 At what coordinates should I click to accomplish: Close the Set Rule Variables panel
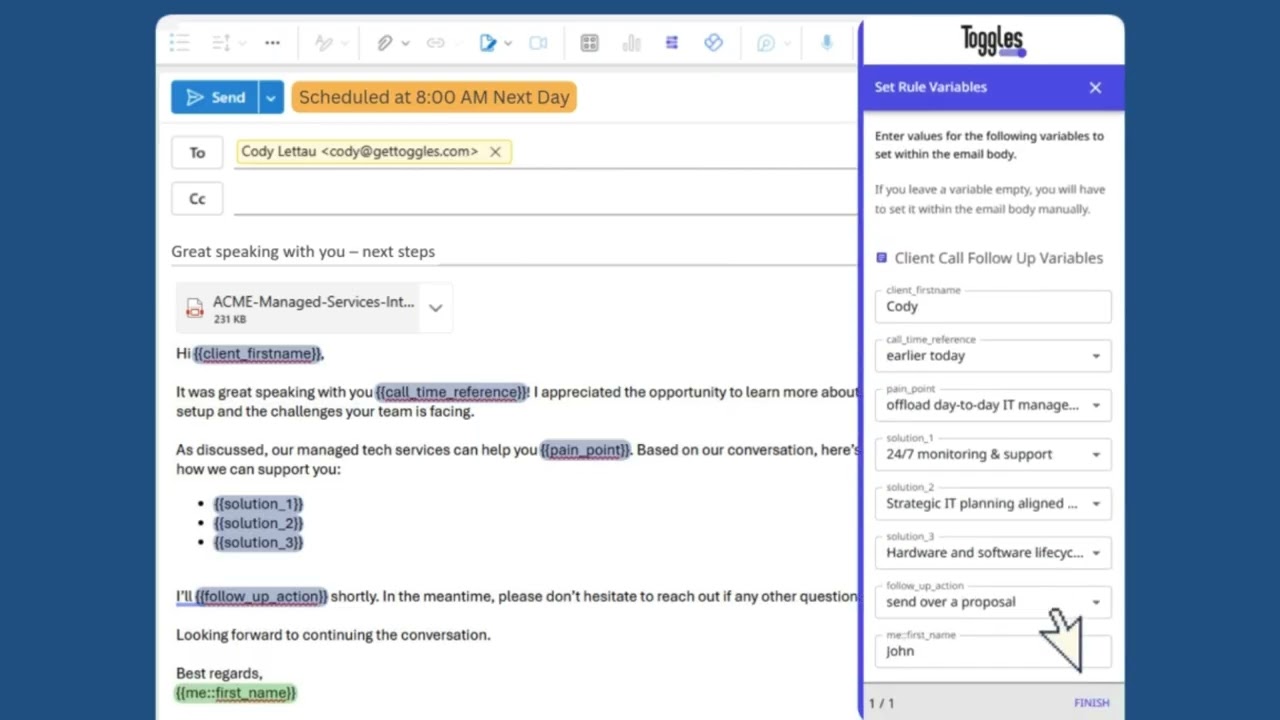(x=1095, y=88)
